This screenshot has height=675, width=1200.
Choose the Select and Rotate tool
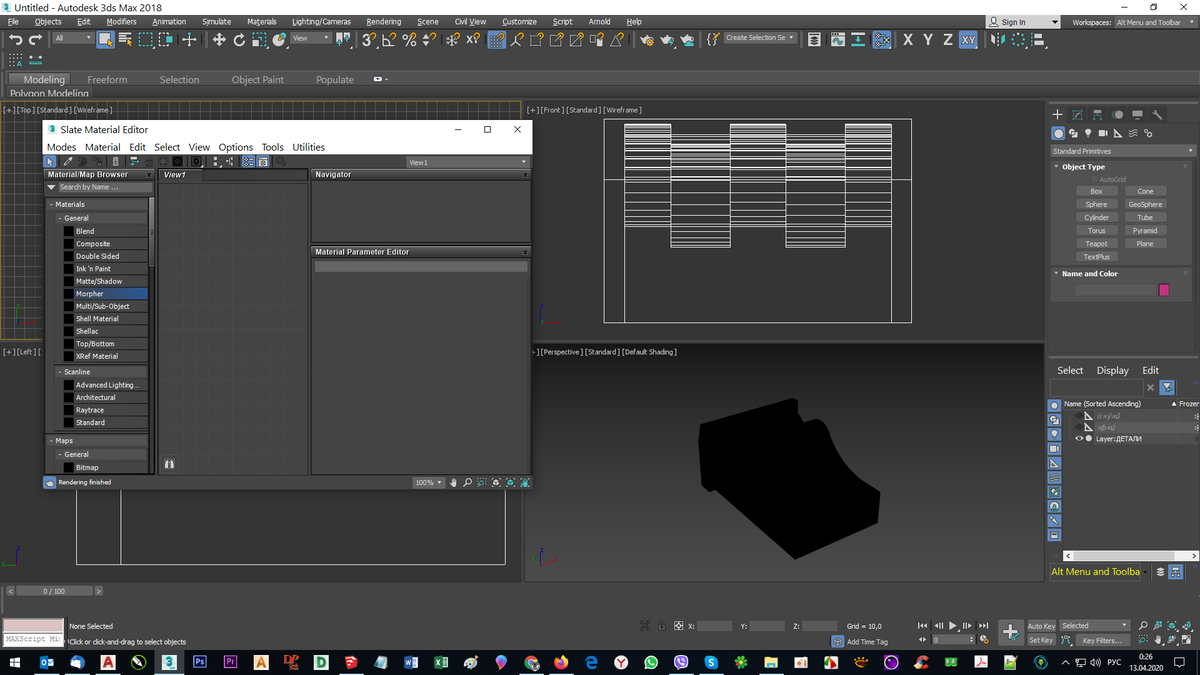click(240, 39)
